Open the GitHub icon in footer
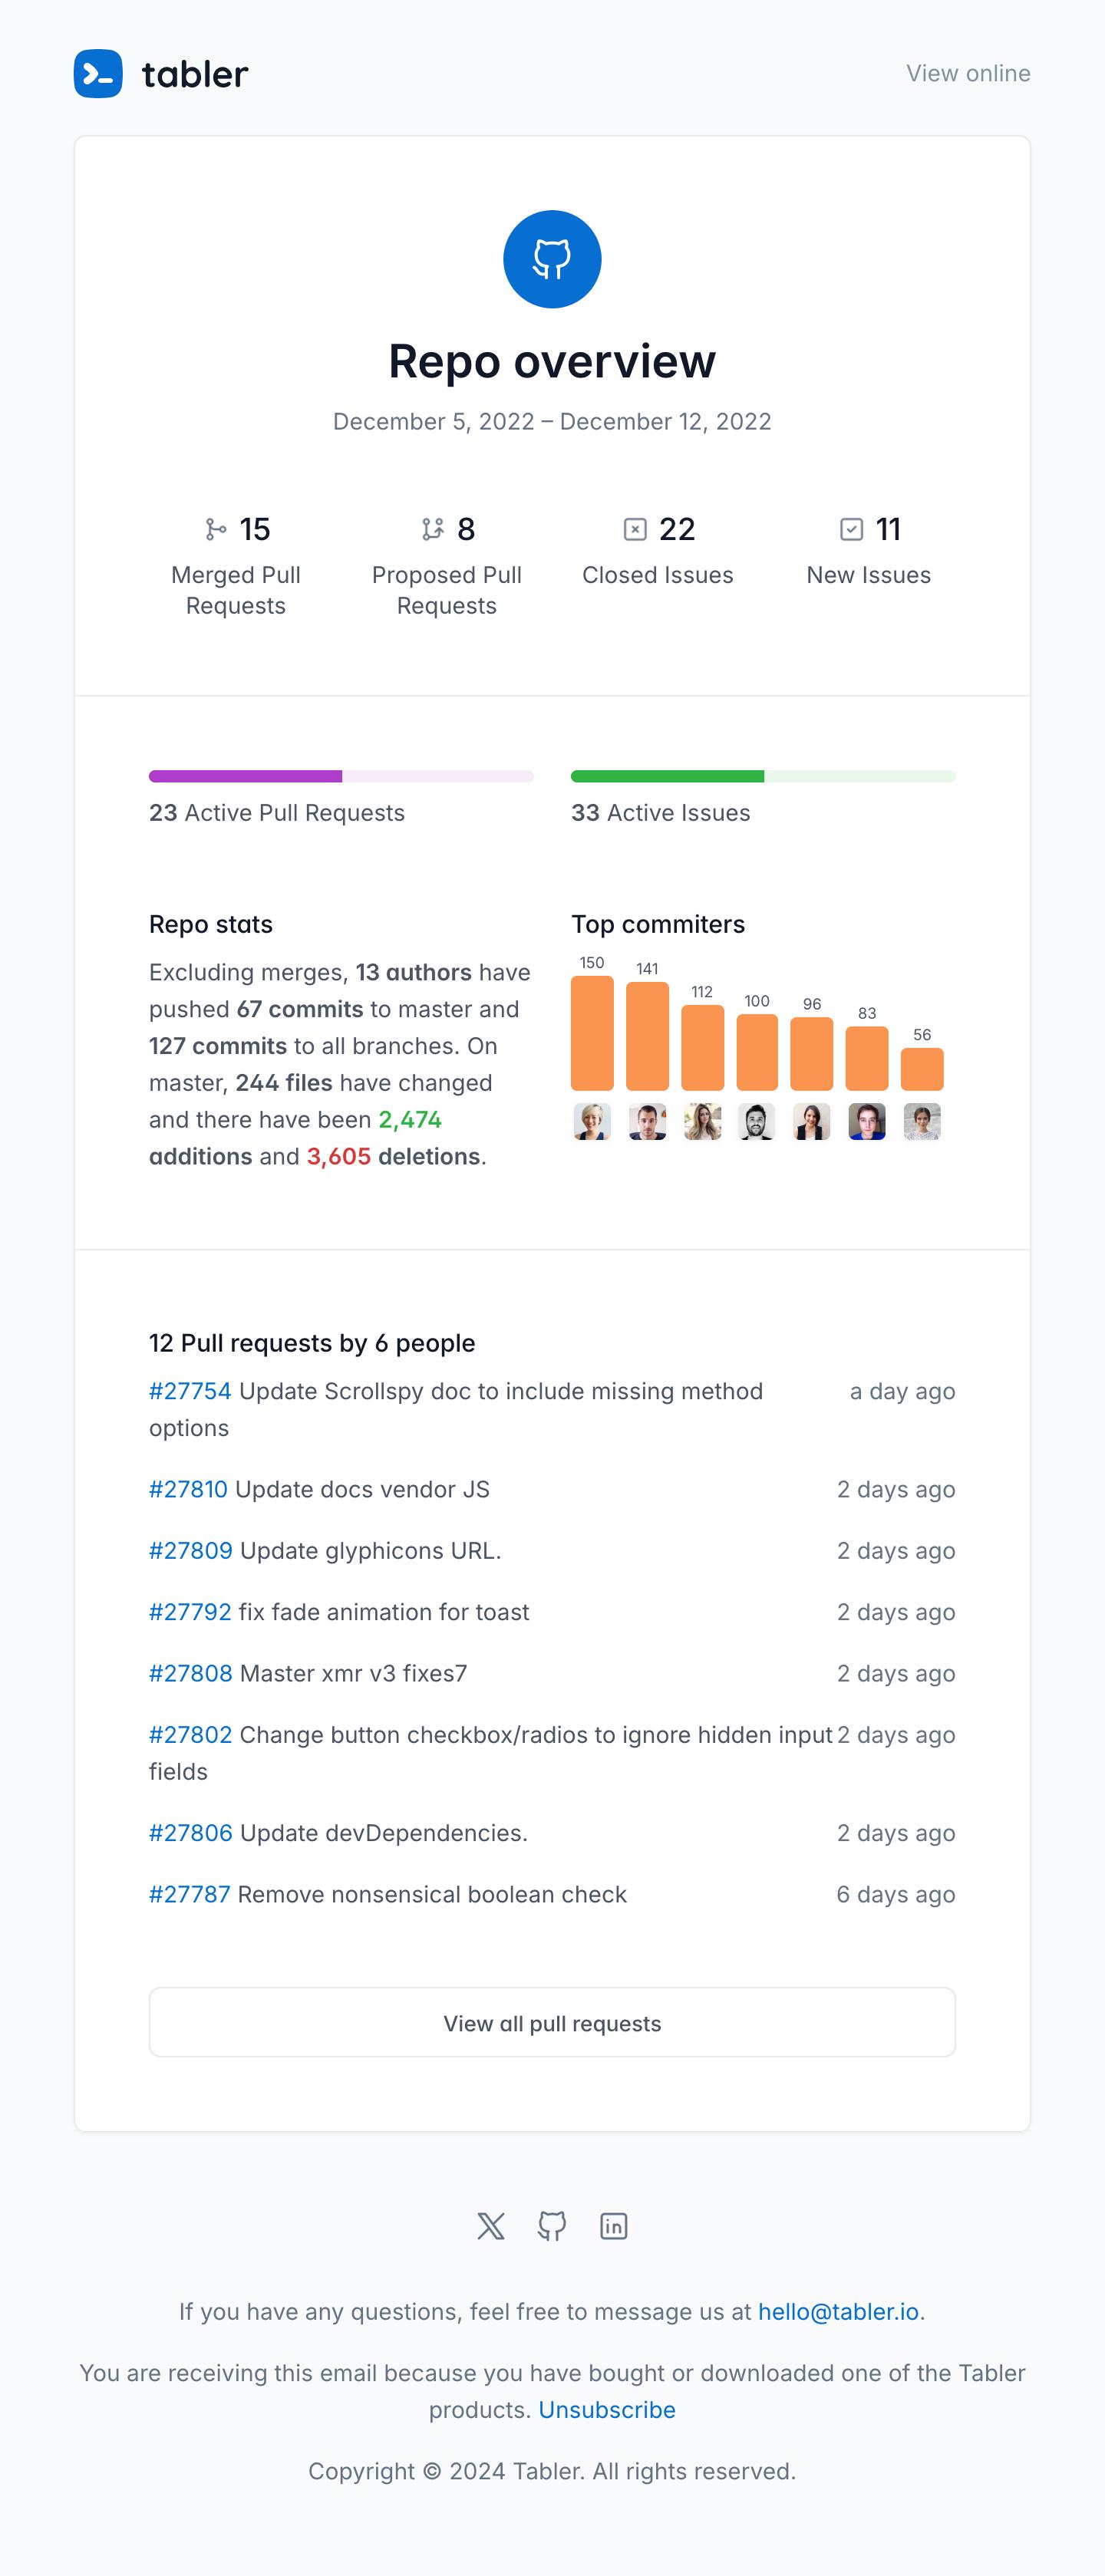Image resolution: width=1105 pixels, height=2576 pixels. [552, 2226]
